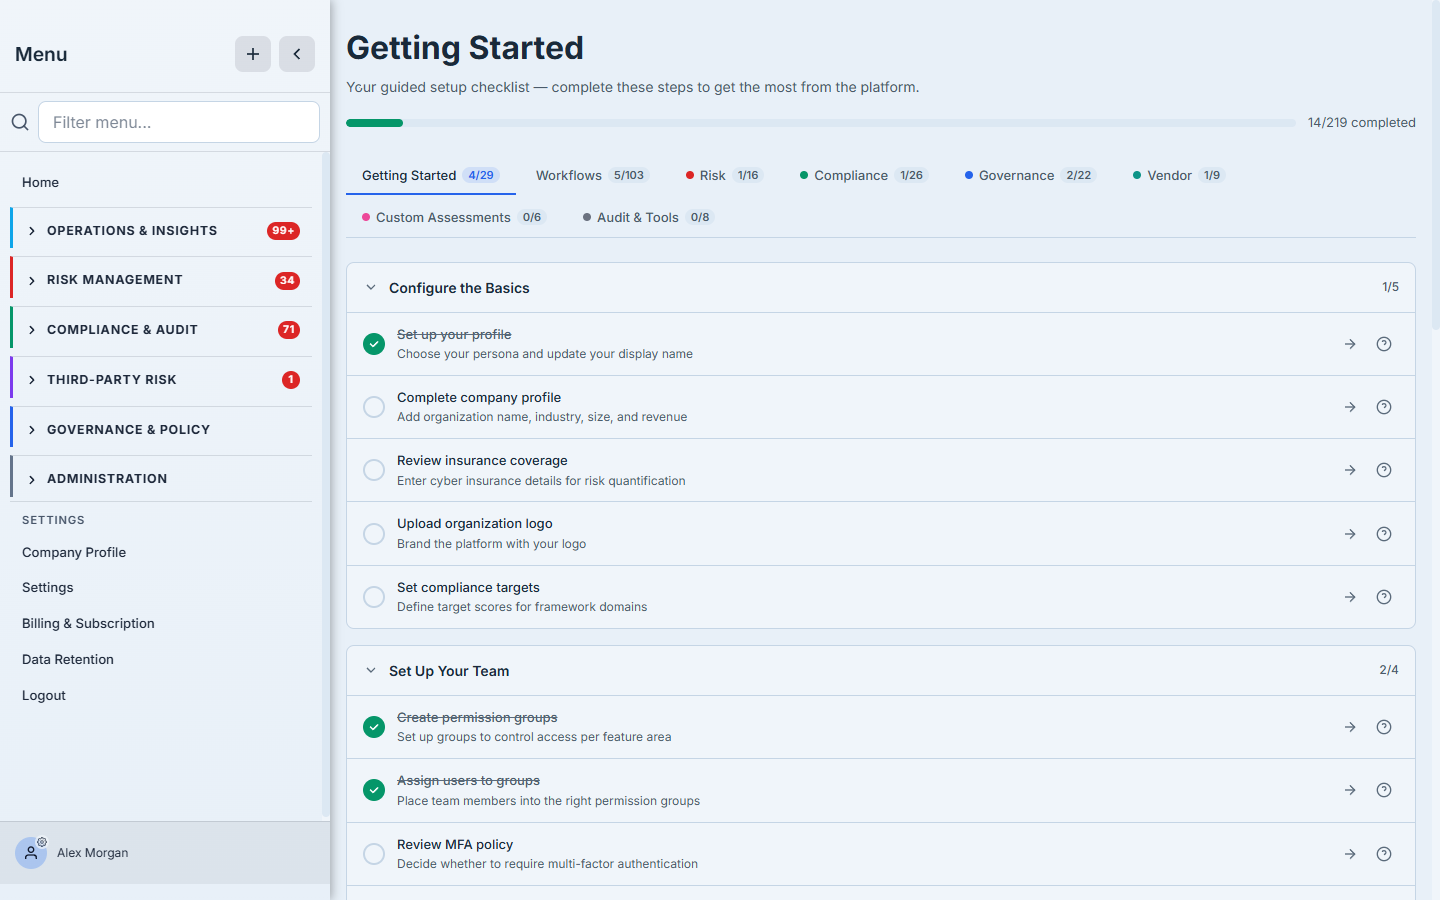Expand Third-Party Risk menu section
Viewport: 1440px width, 900px height.
tap(161, 380)
